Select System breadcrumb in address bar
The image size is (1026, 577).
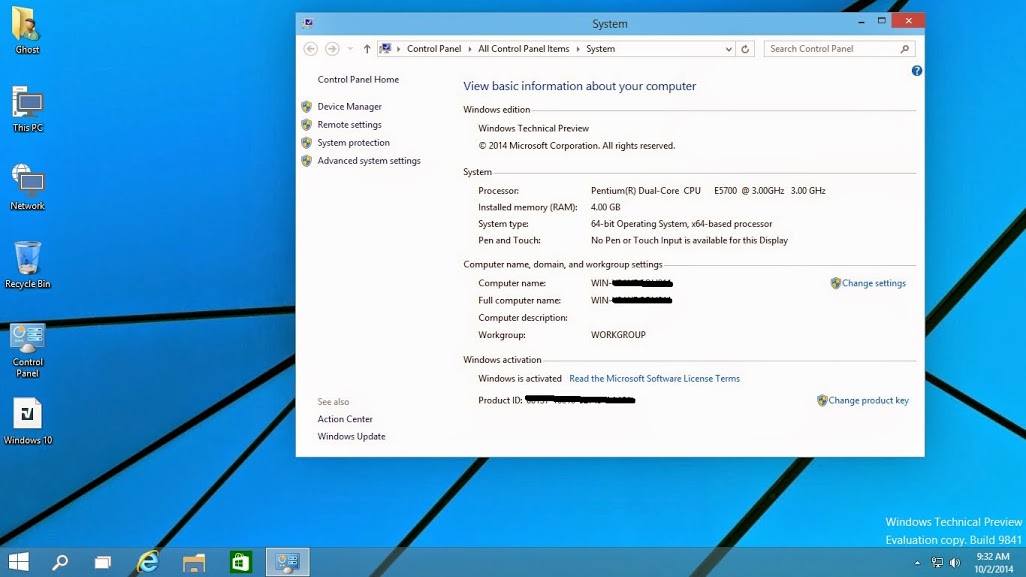(600, 48)
